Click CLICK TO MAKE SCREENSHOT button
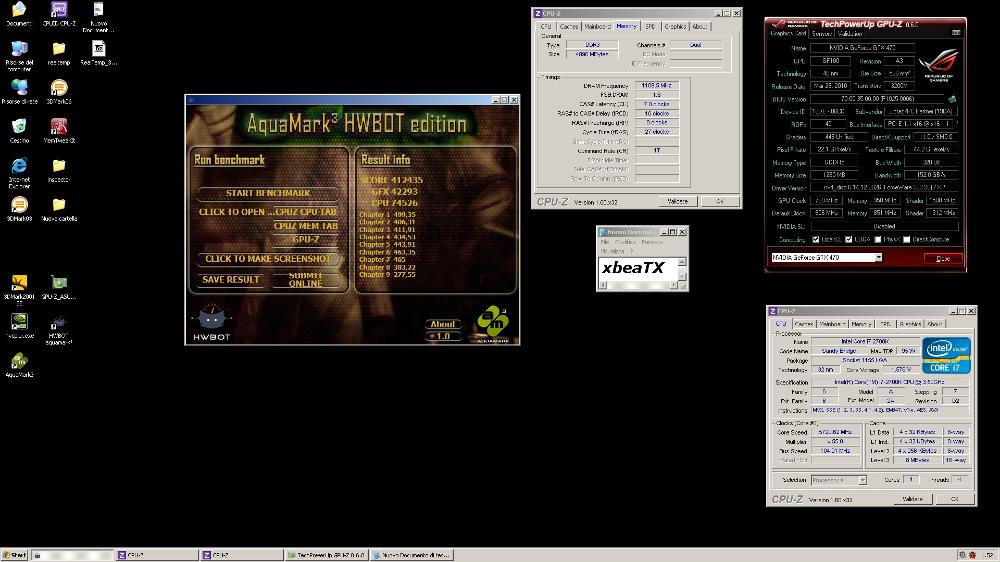 (x=268, y=259)
